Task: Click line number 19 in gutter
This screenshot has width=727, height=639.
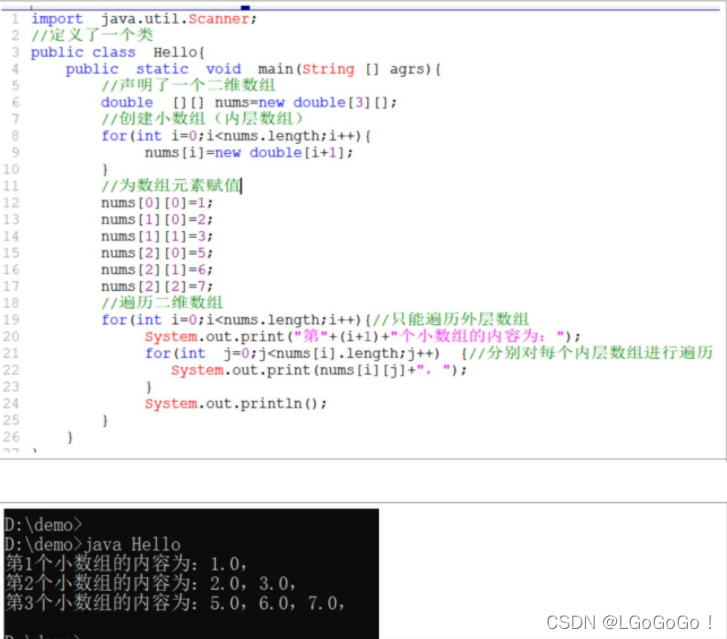Action: click(11, 320)
